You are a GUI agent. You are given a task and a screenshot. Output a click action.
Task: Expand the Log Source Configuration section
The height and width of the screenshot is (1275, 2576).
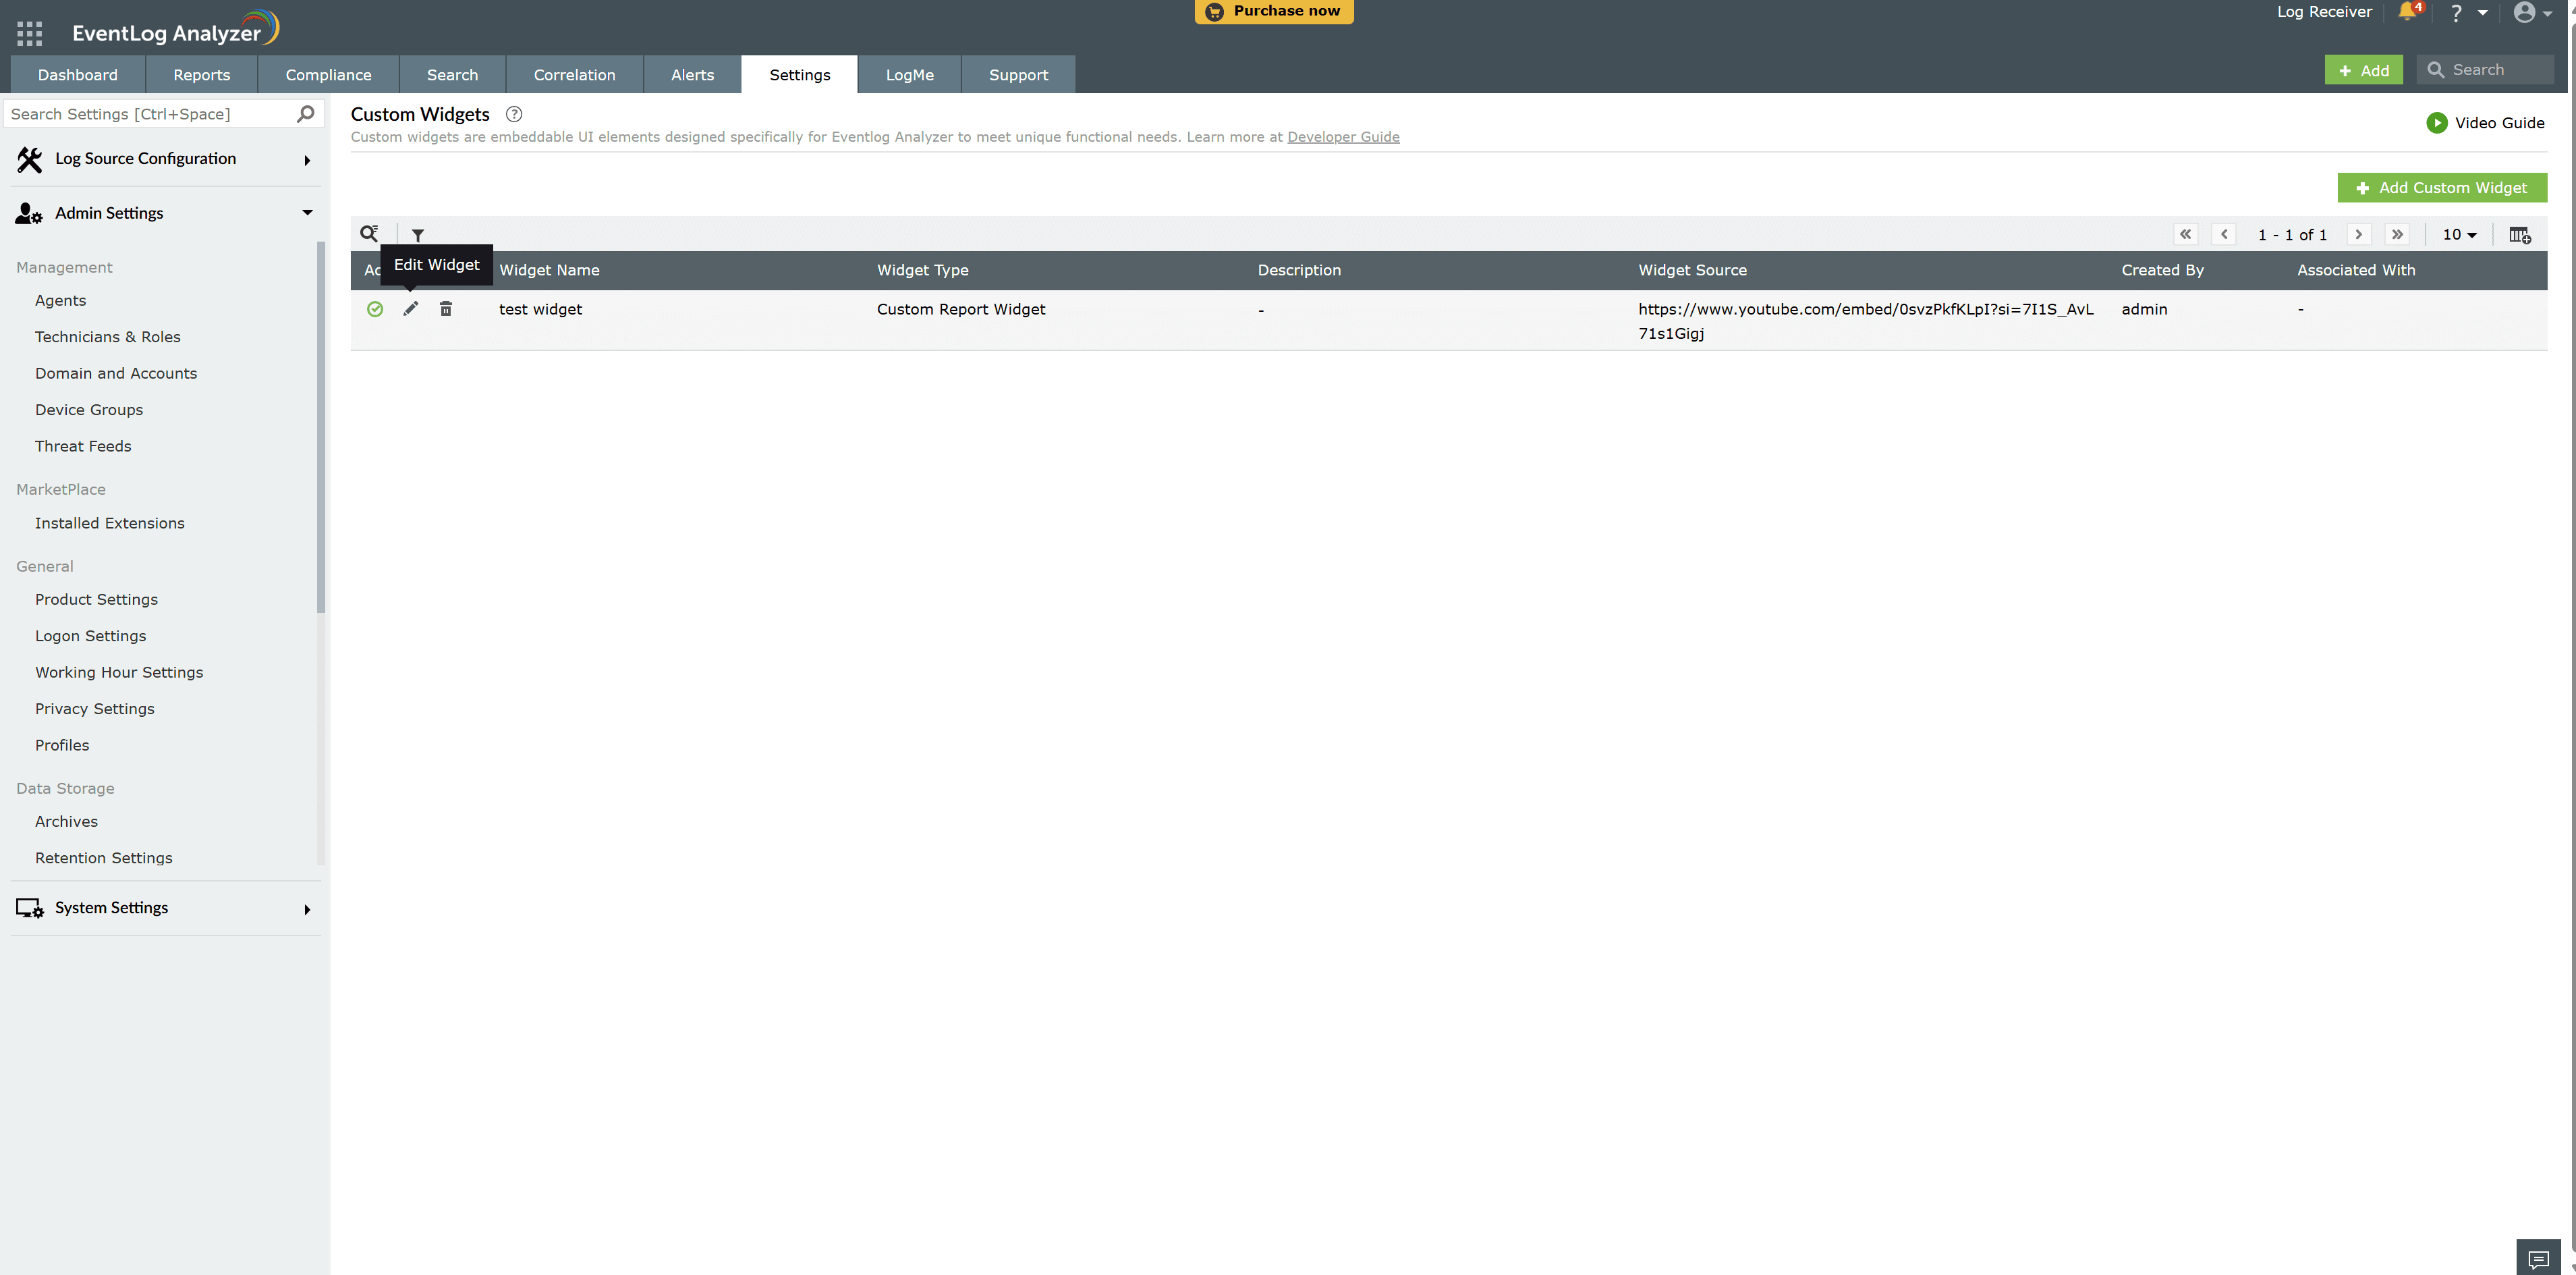[307, 160]
